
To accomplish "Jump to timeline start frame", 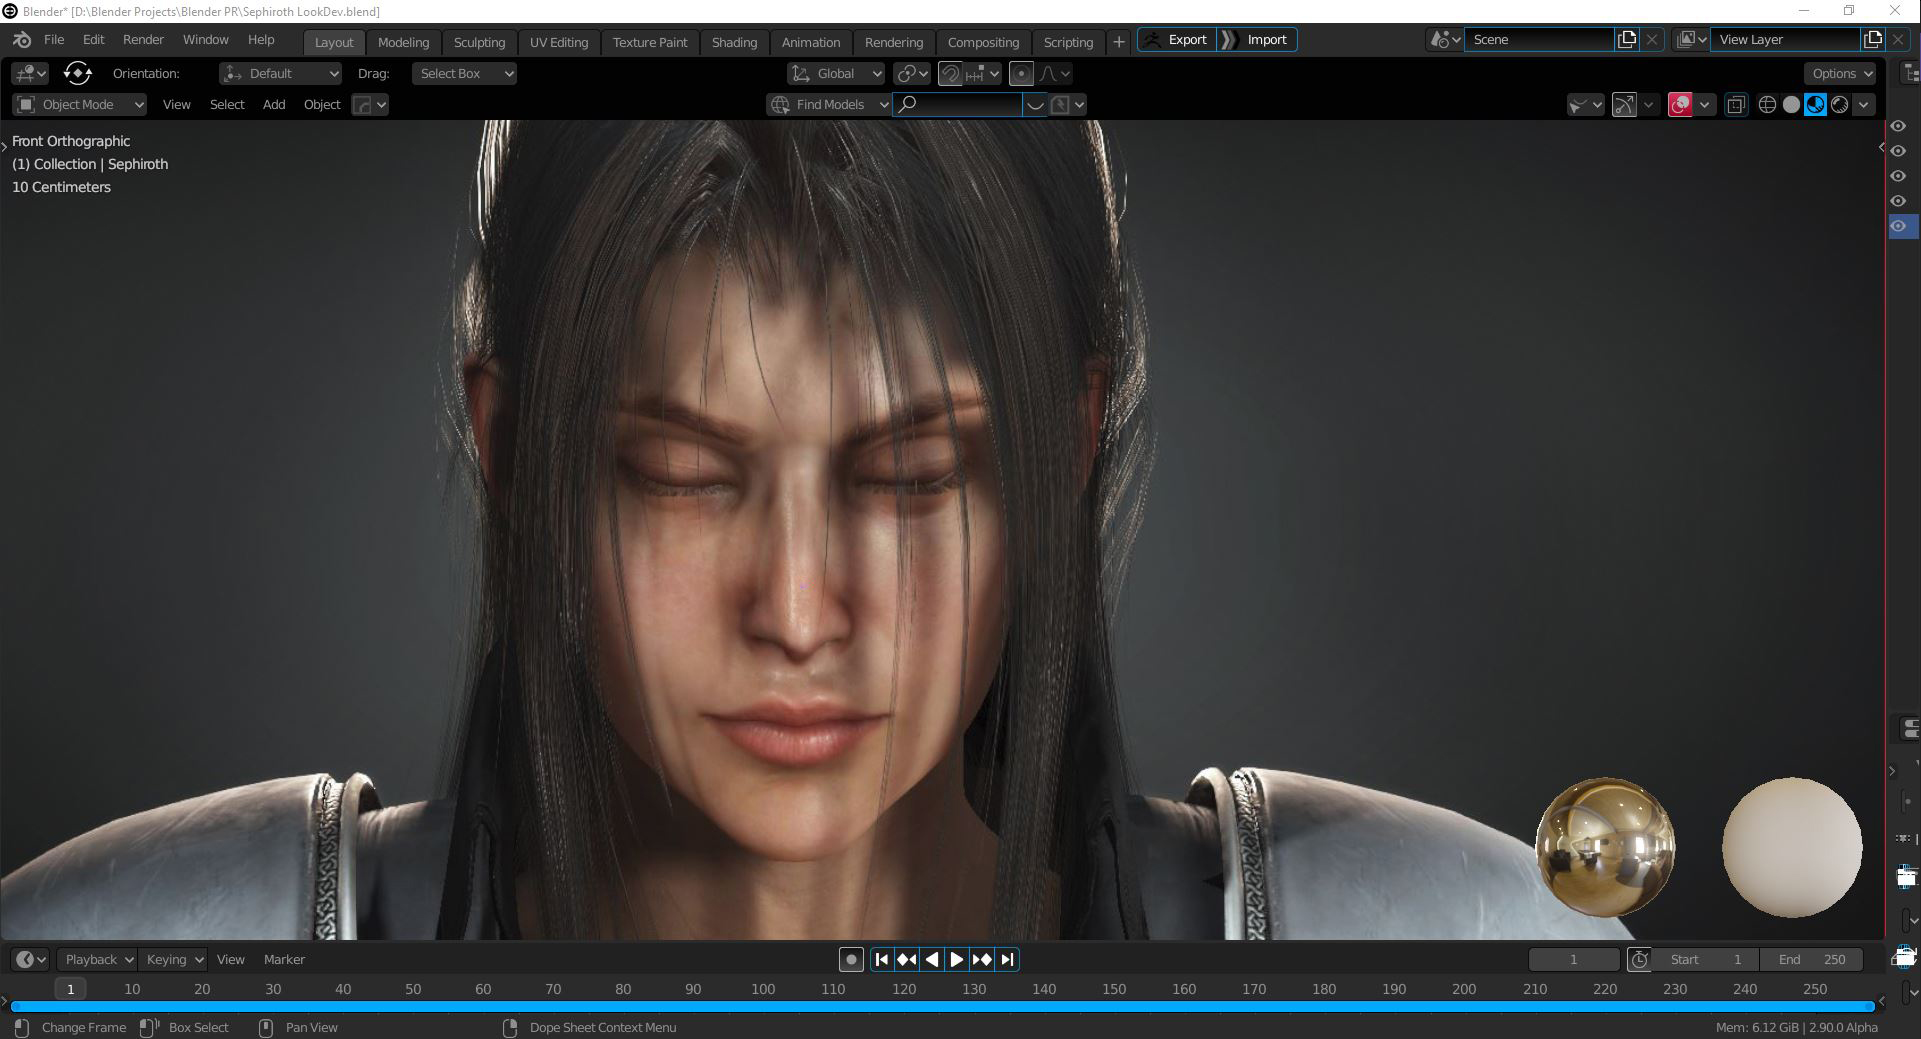I will pyautogui.click(x=882, y=960).
